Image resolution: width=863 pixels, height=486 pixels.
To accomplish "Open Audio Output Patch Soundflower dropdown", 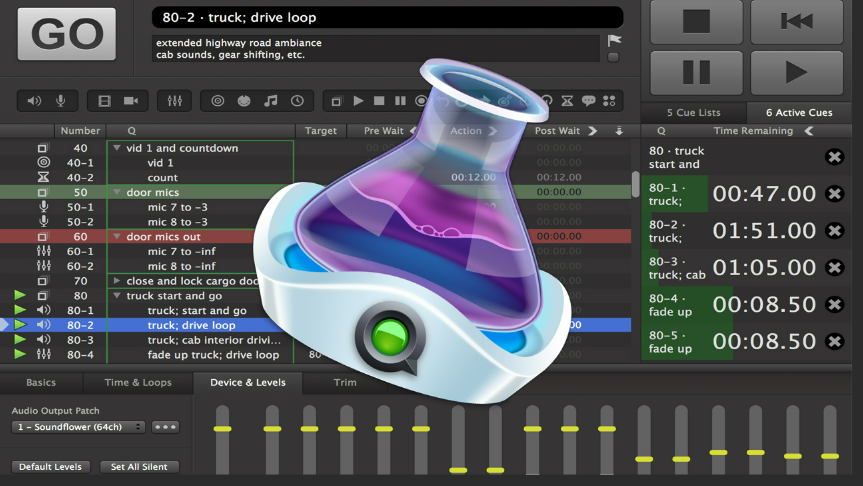I will pos(78,427).
